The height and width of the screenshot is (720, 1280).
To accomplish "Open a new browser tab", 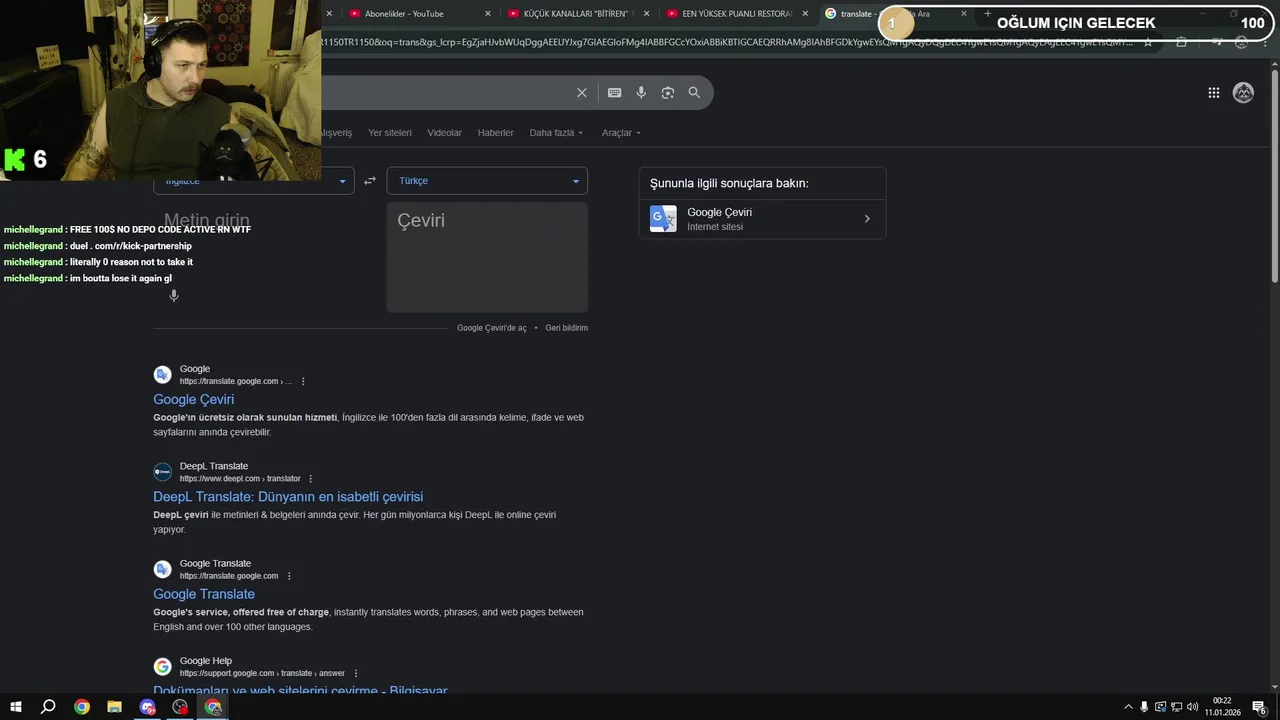I will coord(988,14).
